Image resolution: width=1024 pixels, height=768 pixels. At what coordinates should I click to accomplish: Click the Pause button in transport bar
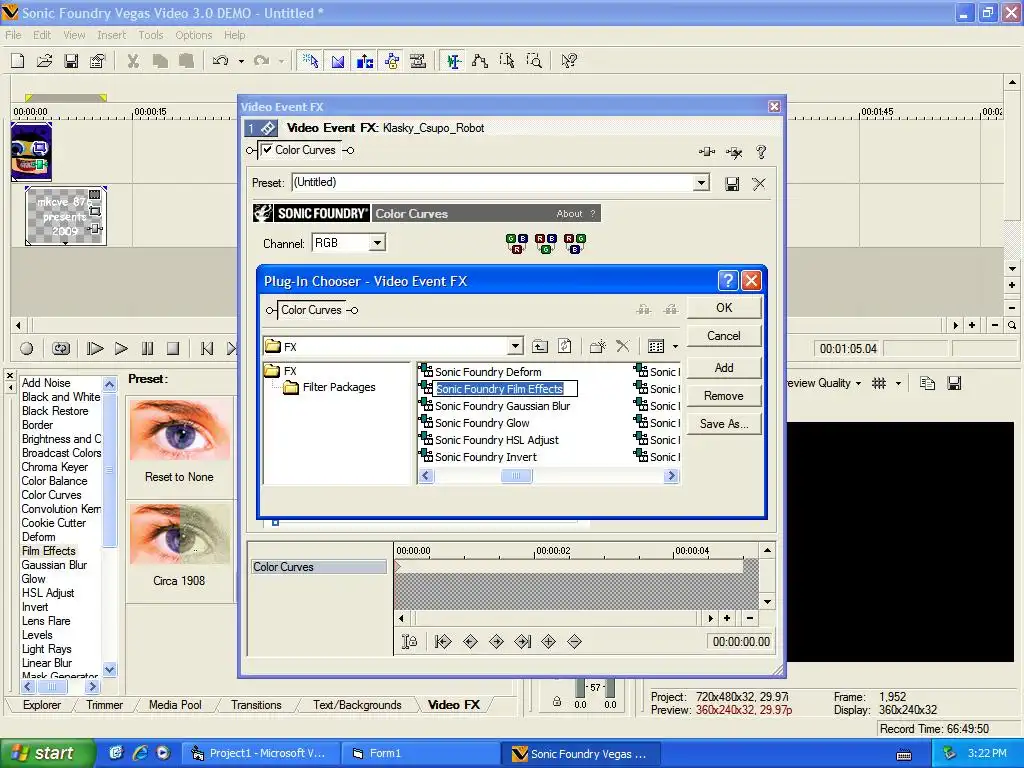[148, 349]
